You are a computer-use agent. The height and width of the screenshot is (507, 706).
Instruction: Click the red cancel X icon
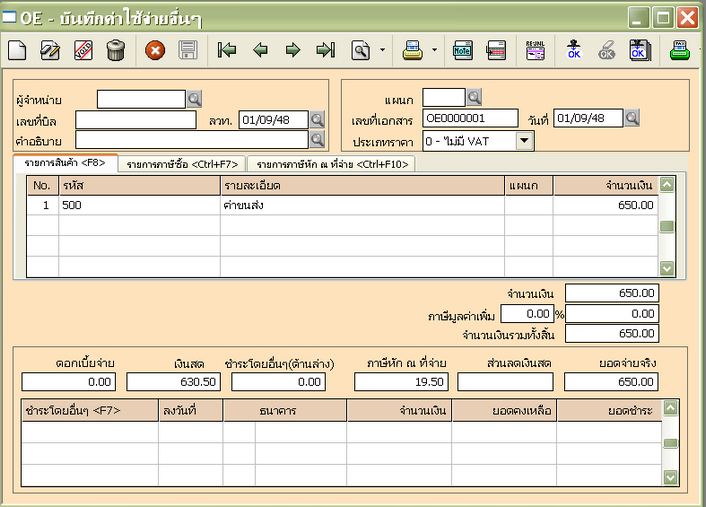(x=155, y=49)
